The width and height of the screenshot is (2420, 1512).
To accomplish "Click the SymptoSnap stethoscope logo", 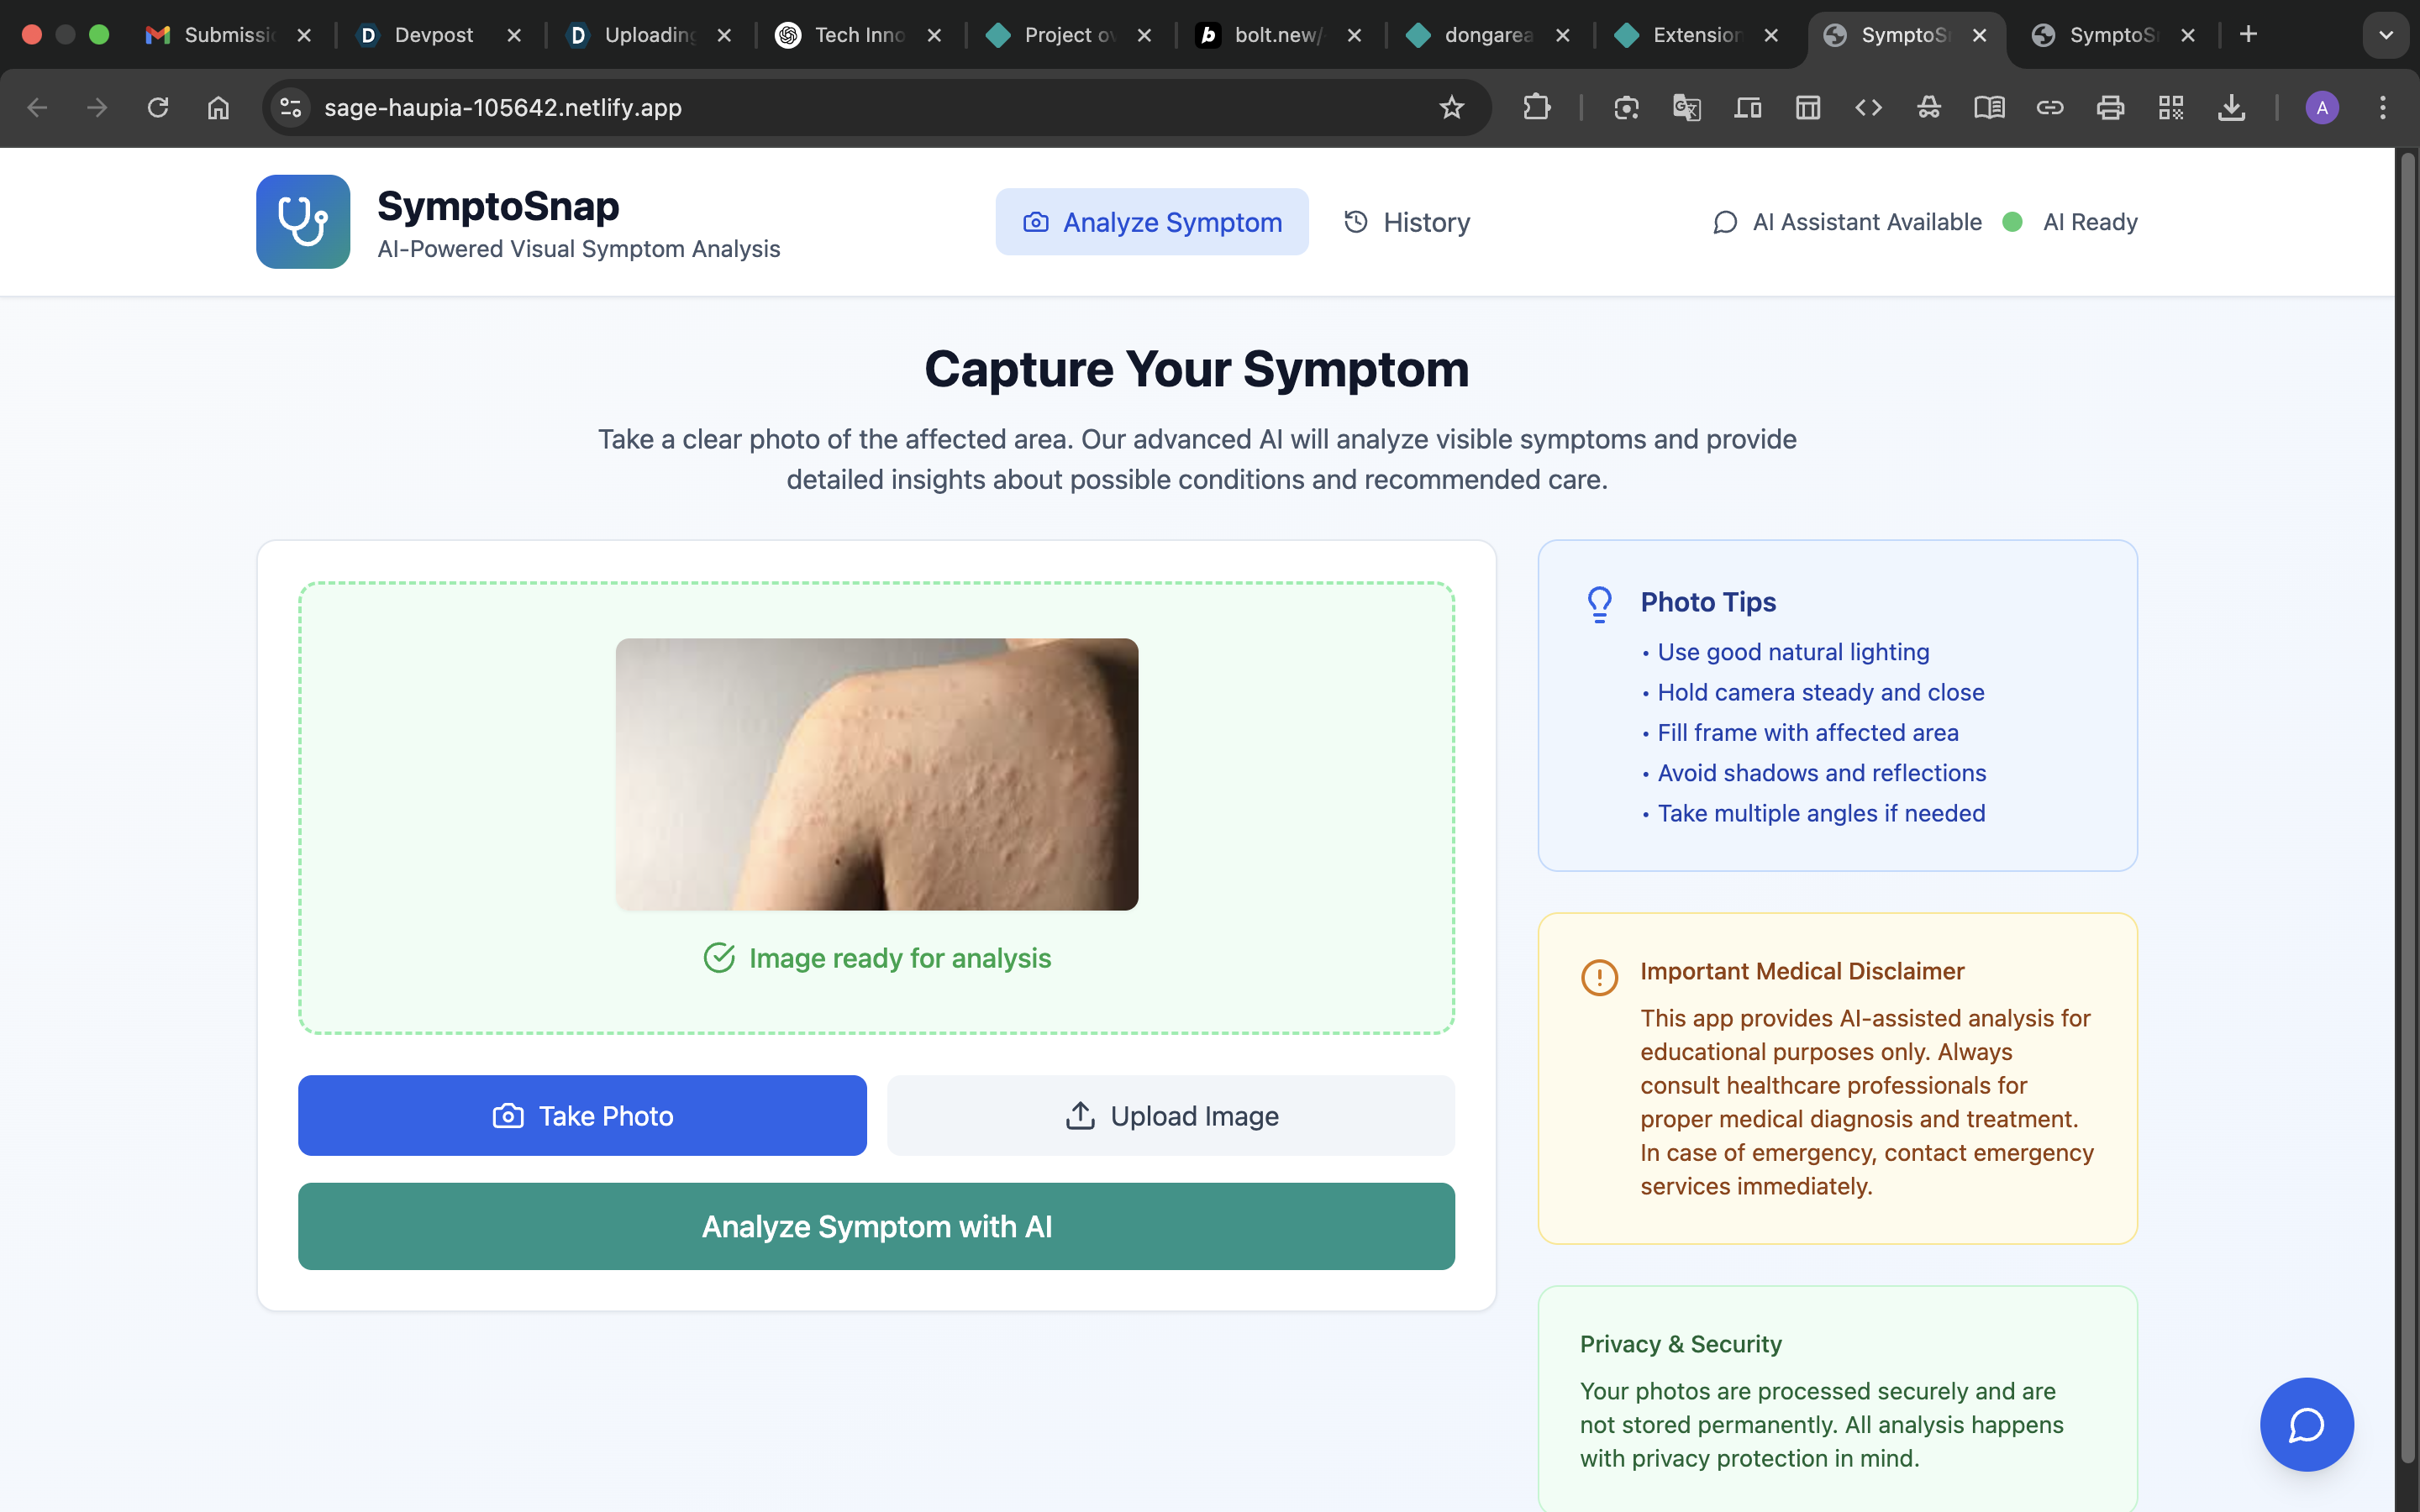I will pyautogui.click(x=303, y=222).
